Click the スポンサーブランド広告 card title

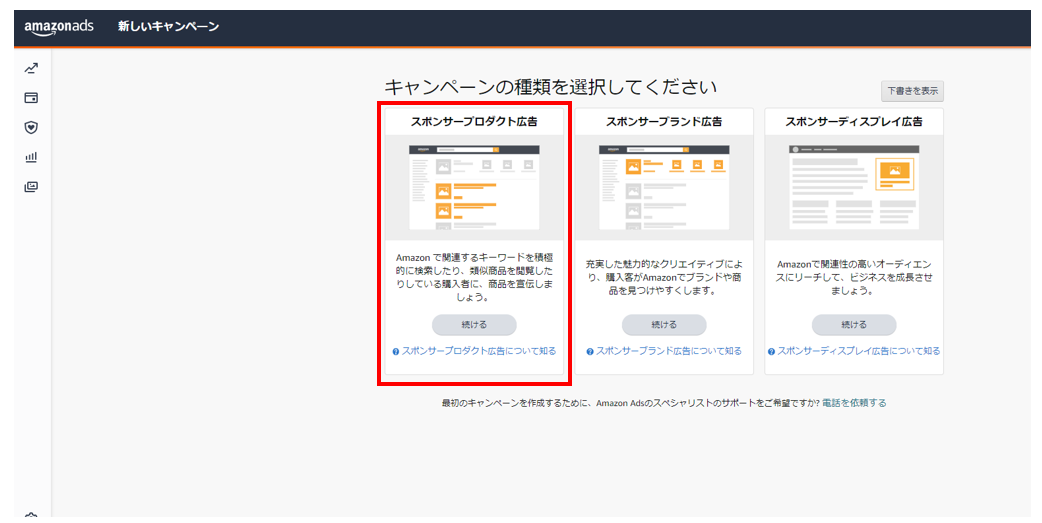[x=664, y=122]
